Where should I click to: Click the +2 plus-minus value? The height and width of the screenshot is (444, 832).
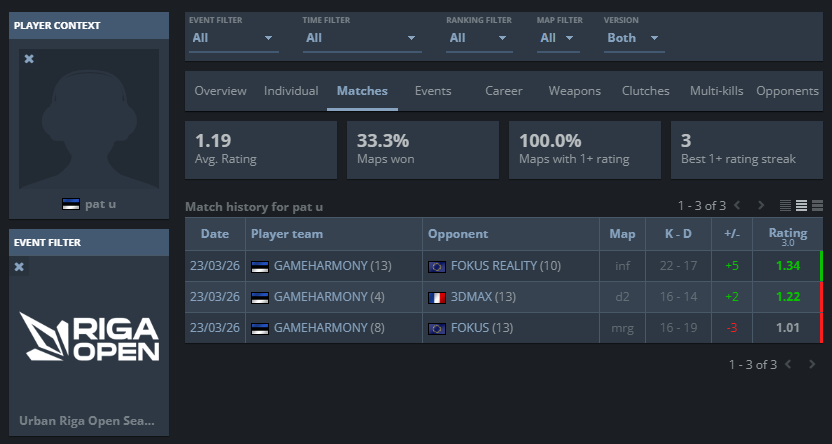[732, 297]
